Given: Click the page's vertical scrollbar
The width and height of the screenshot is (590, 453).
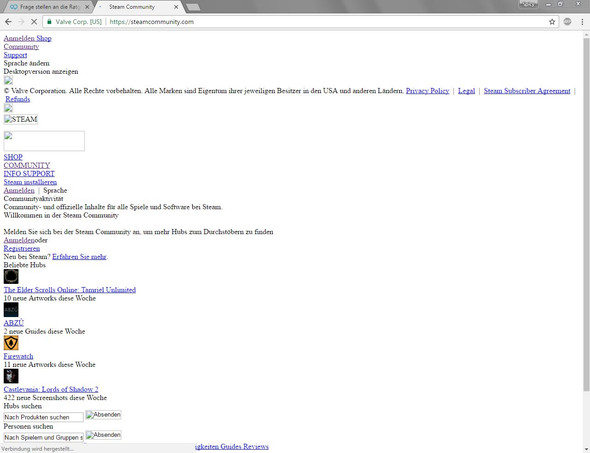Looking at the screenshot, I should [586, 214].
